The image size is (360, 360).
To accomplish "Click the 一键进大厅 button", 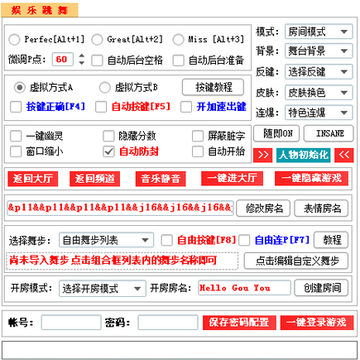I will click(x=232, y=179).
